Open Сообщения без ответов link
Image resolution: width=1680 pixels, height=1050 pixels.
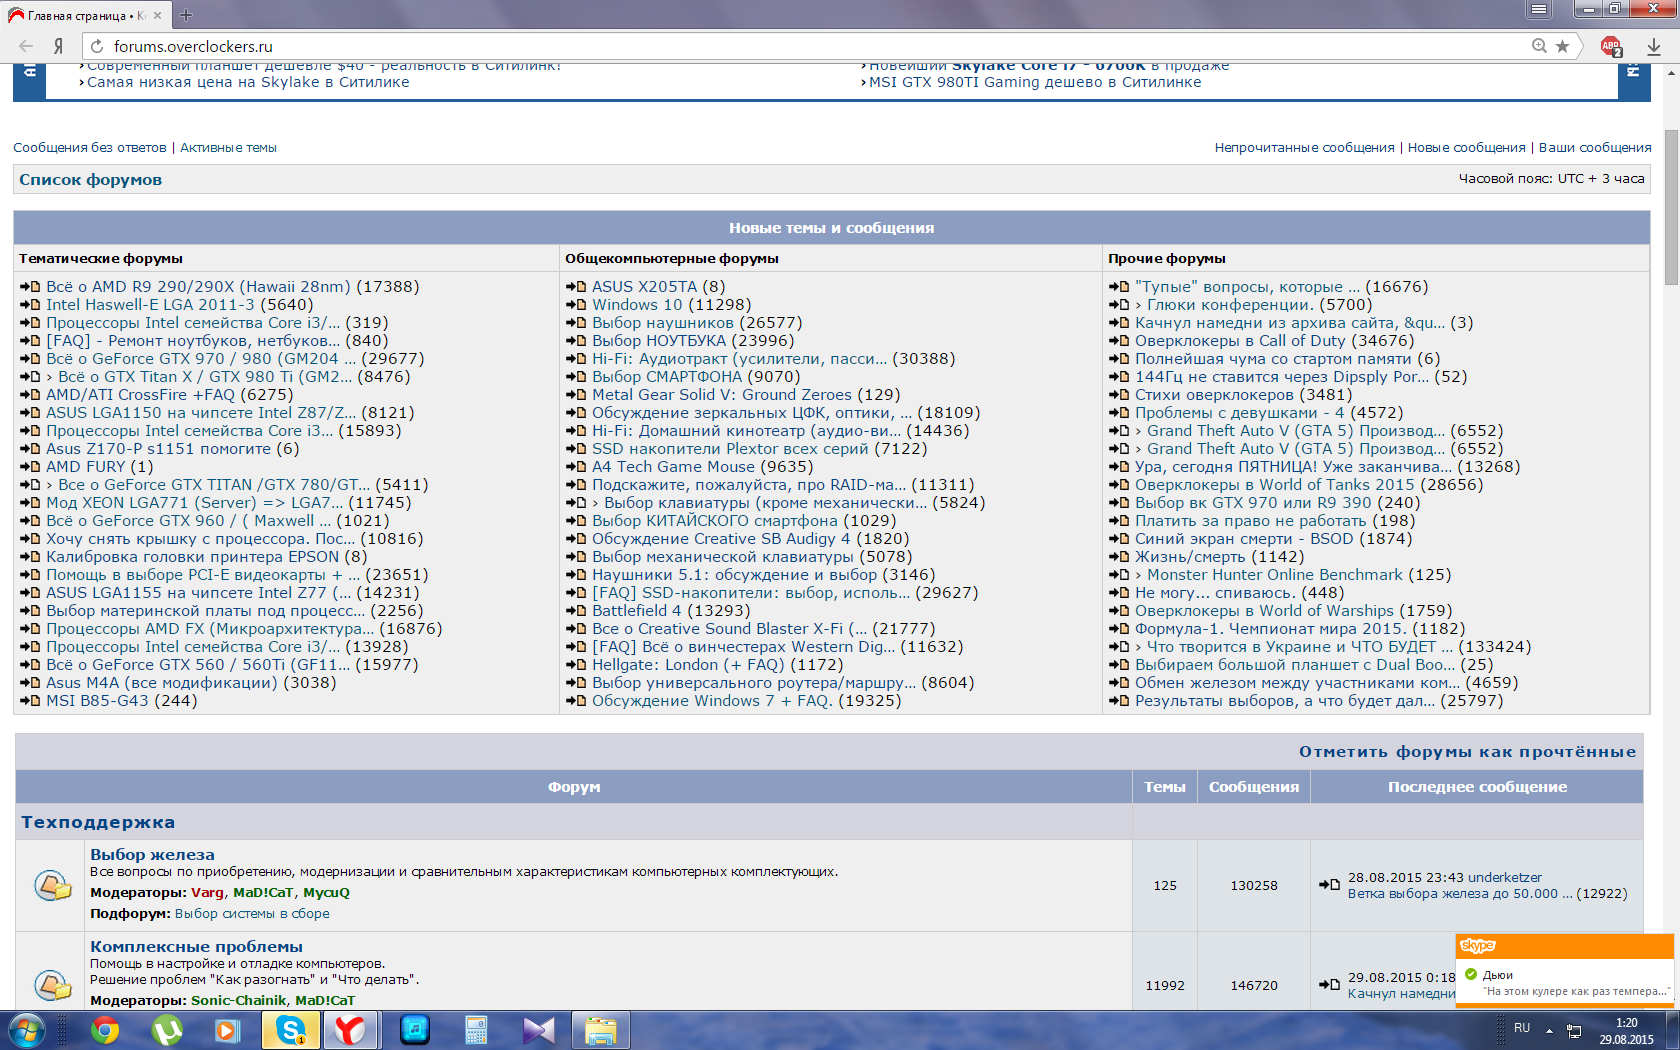coord(90,148)
